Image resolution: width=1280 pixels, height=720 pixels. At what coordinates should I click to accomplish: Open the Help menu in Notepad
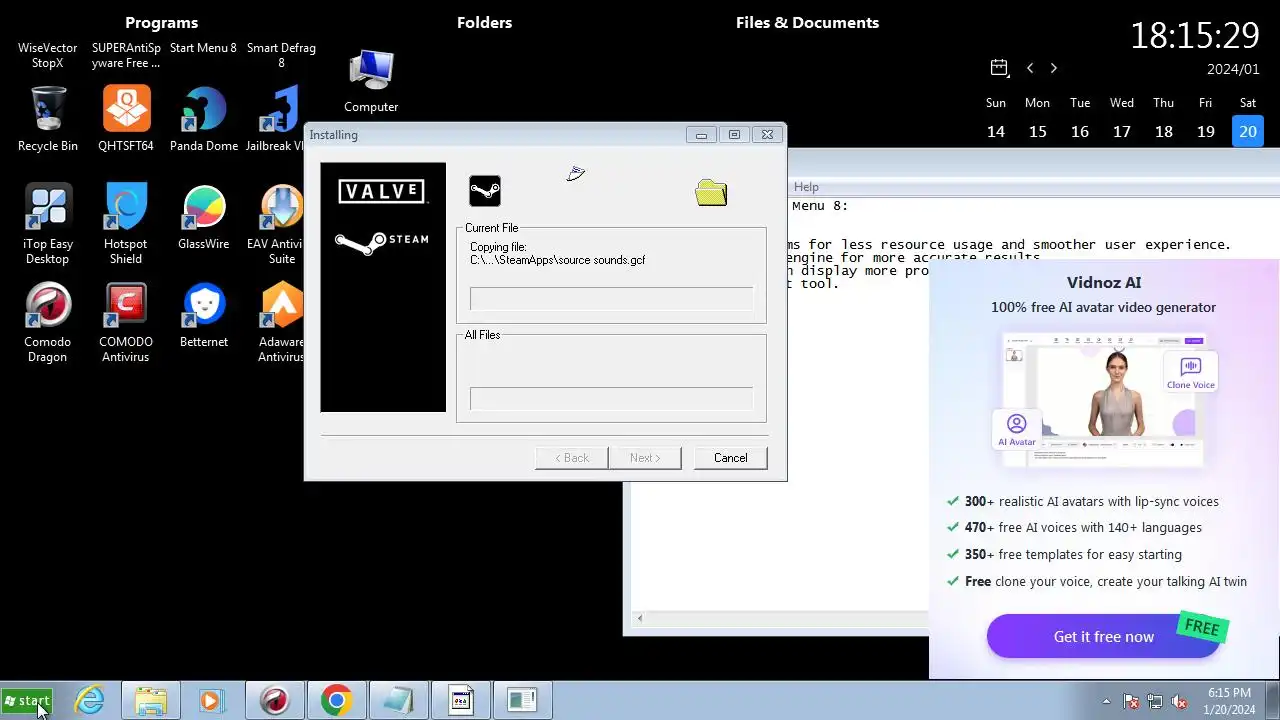(x=806, y=187)
